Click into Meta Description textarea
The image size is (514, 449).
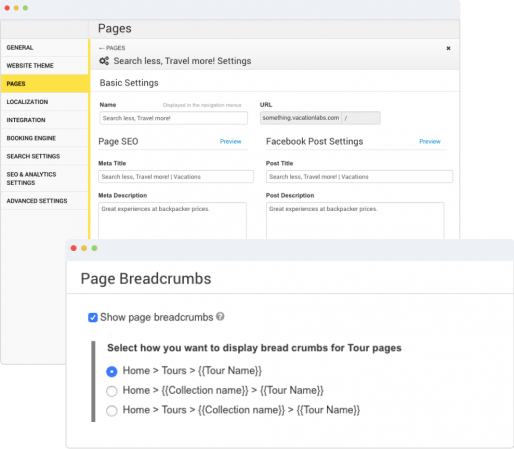(x=172, y=221)
